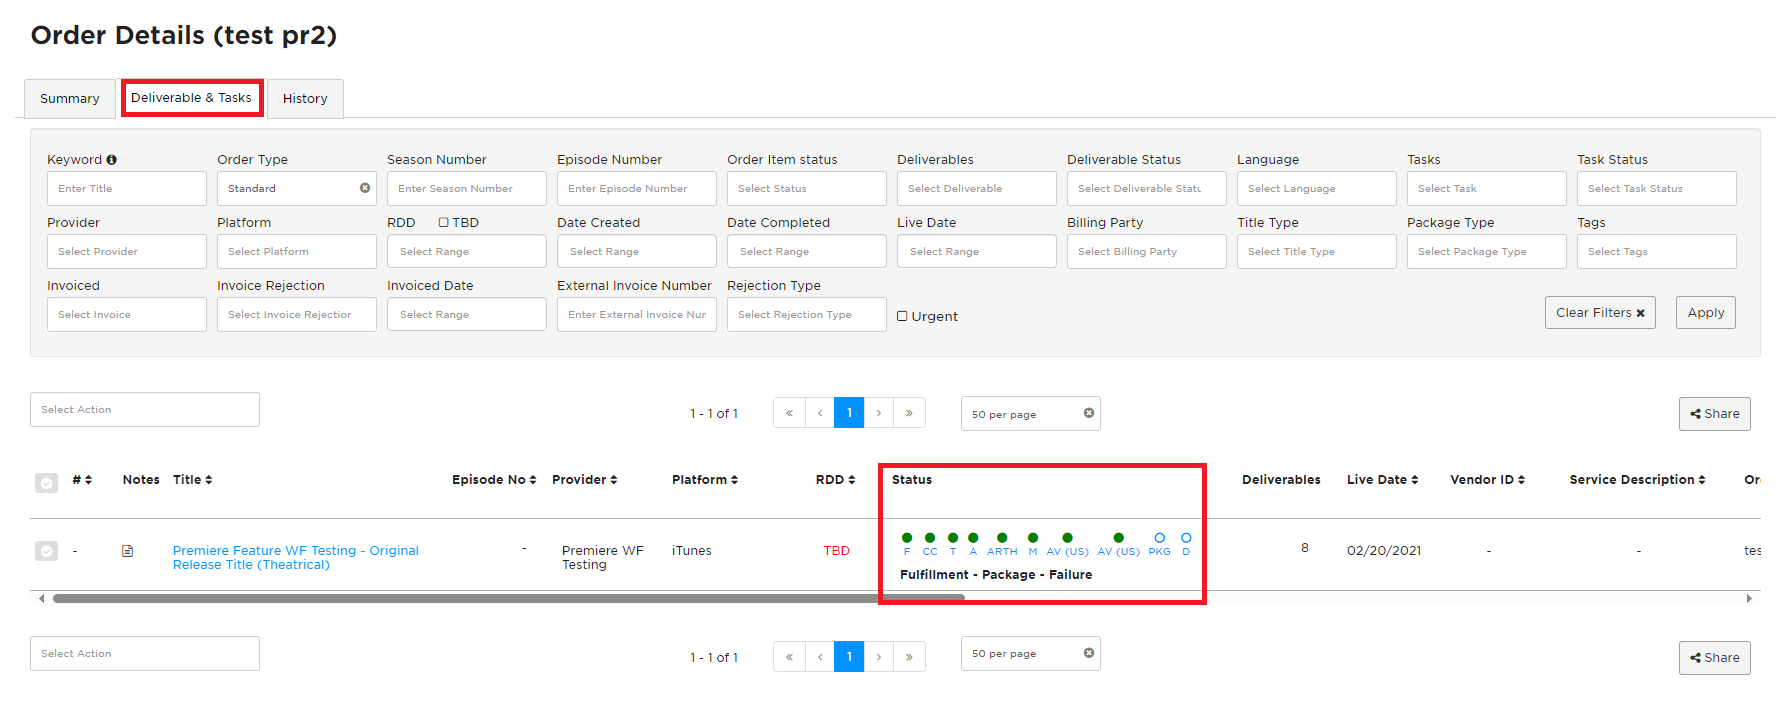The width and height of the screenshot is (1792, 701).
Task: Clear the 50 per page value above table
Action: 1089,413
